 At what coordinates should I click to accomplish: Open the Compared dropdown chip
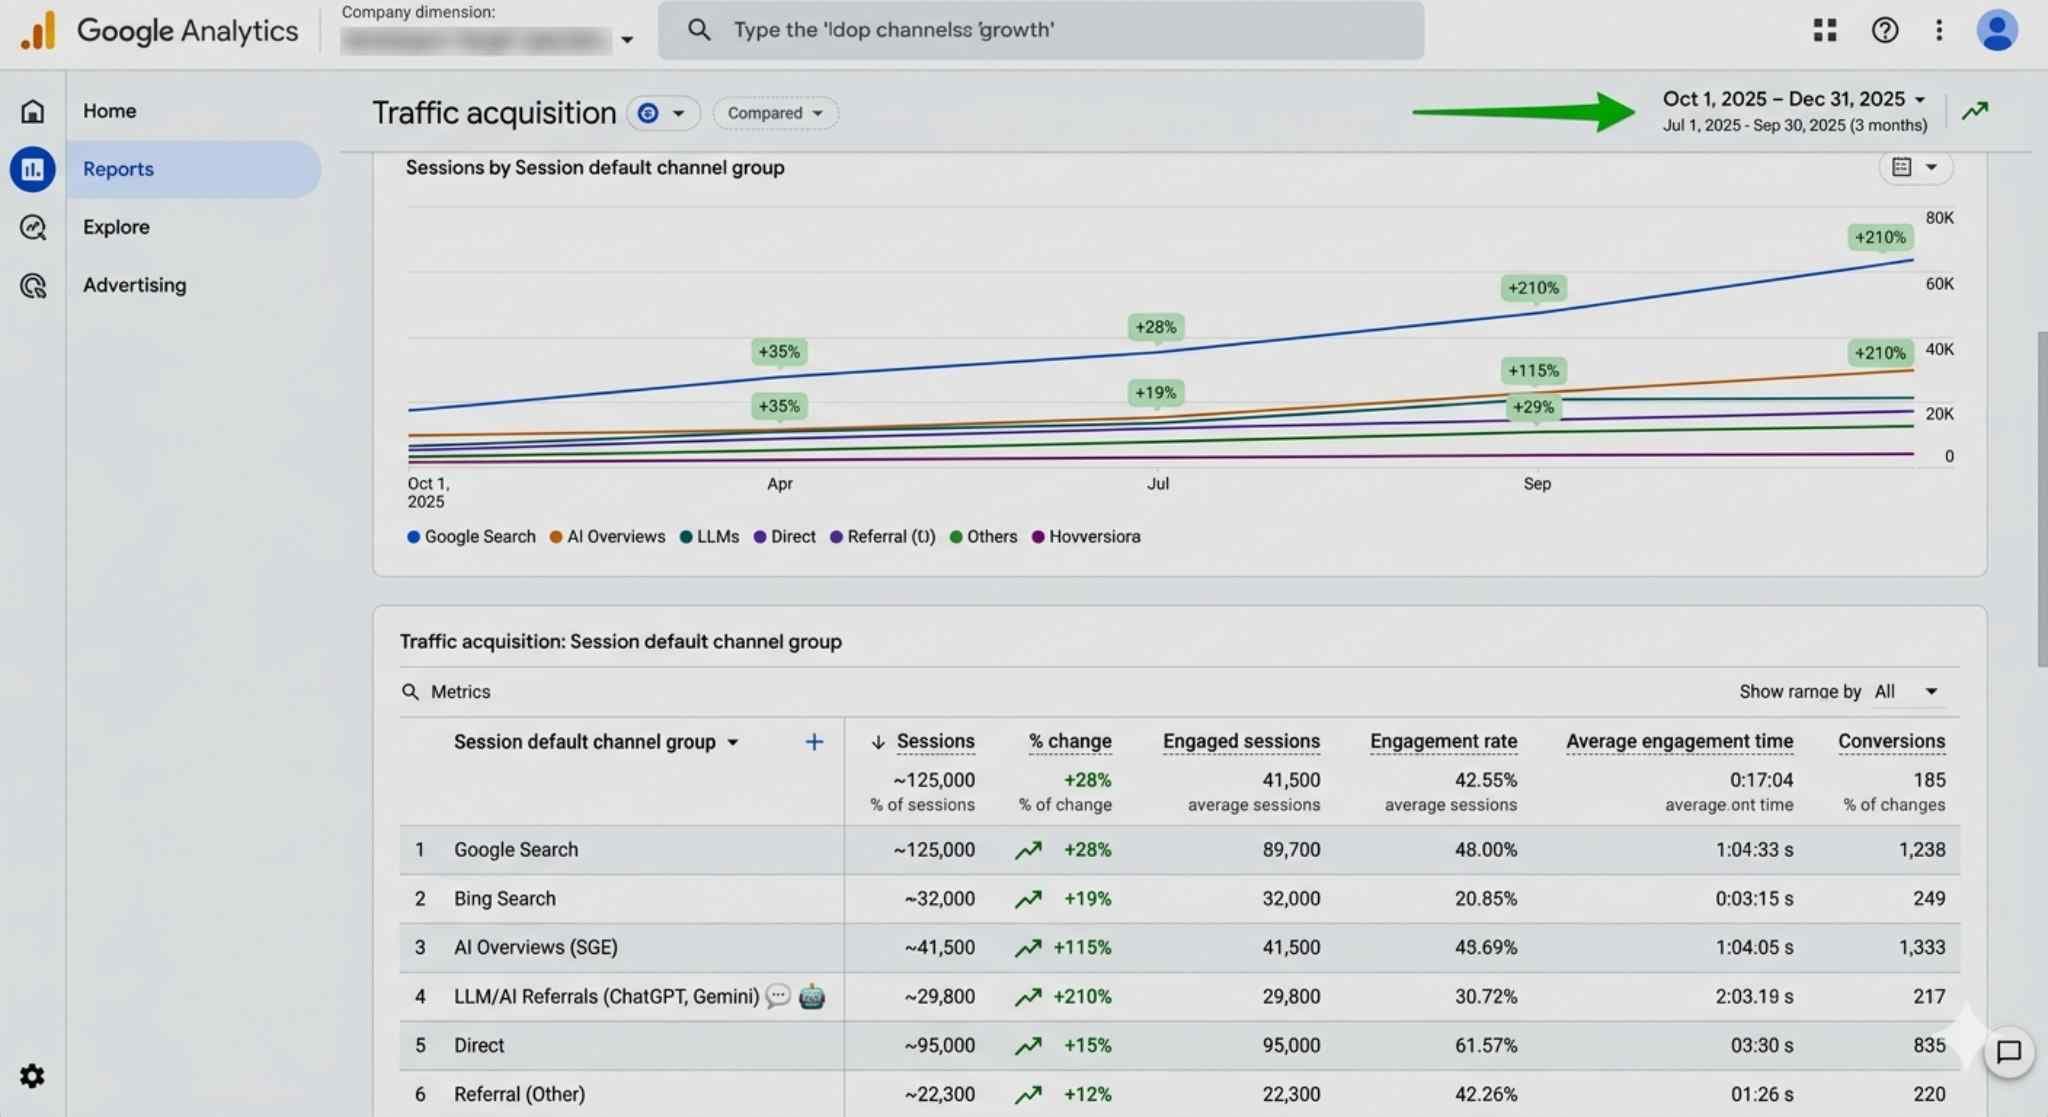tap(775, 113)
